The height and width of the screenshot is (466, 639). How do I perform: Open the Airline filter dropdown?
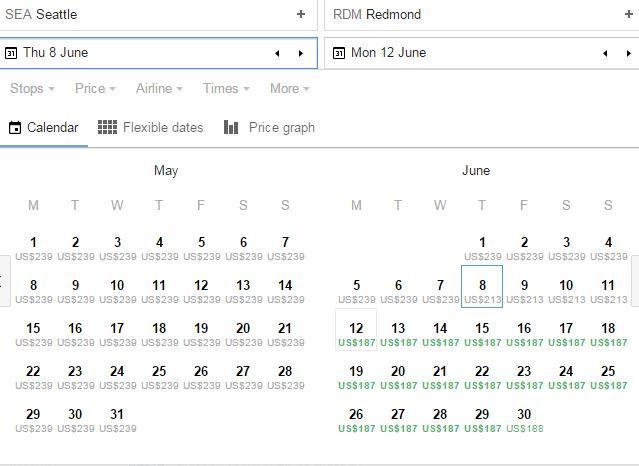(x=159, y=89)
